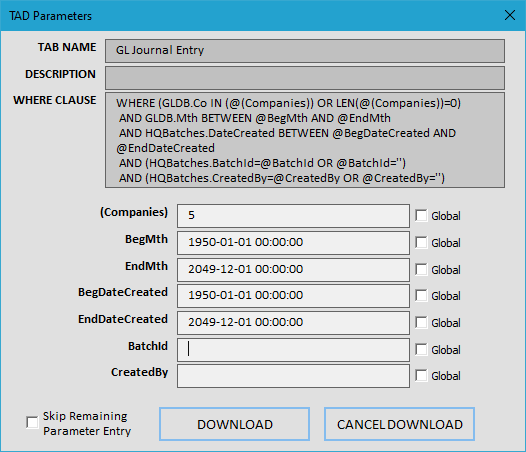526x452 pixels.
Task: Click the TAD Parameters window title
Action: click(50, 16)
